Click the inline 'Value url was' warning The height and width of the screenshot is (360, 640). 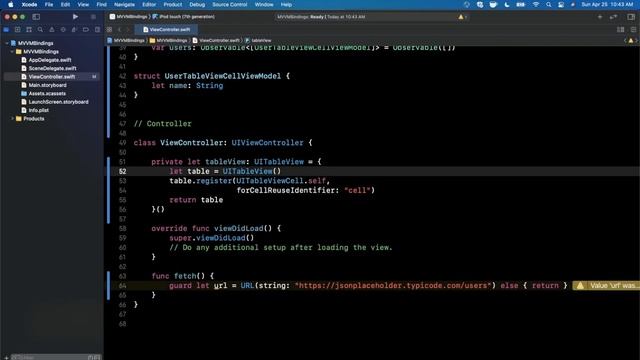tap(606, 285)
